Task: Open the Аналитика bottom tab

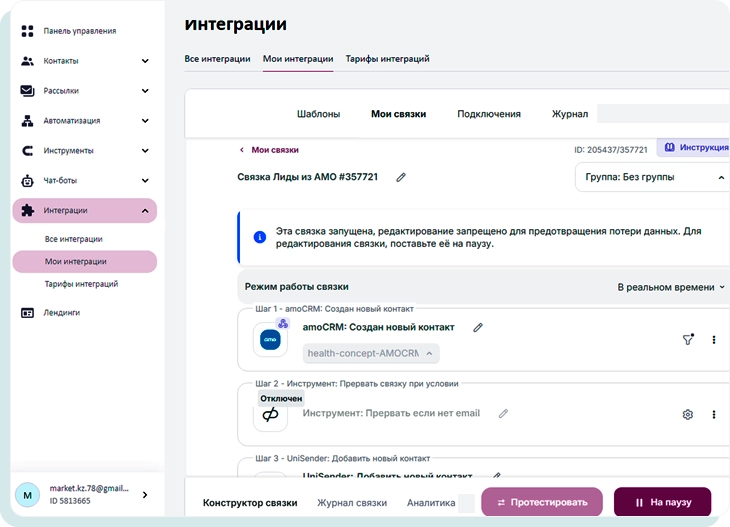Action: (x=431, y=503)
